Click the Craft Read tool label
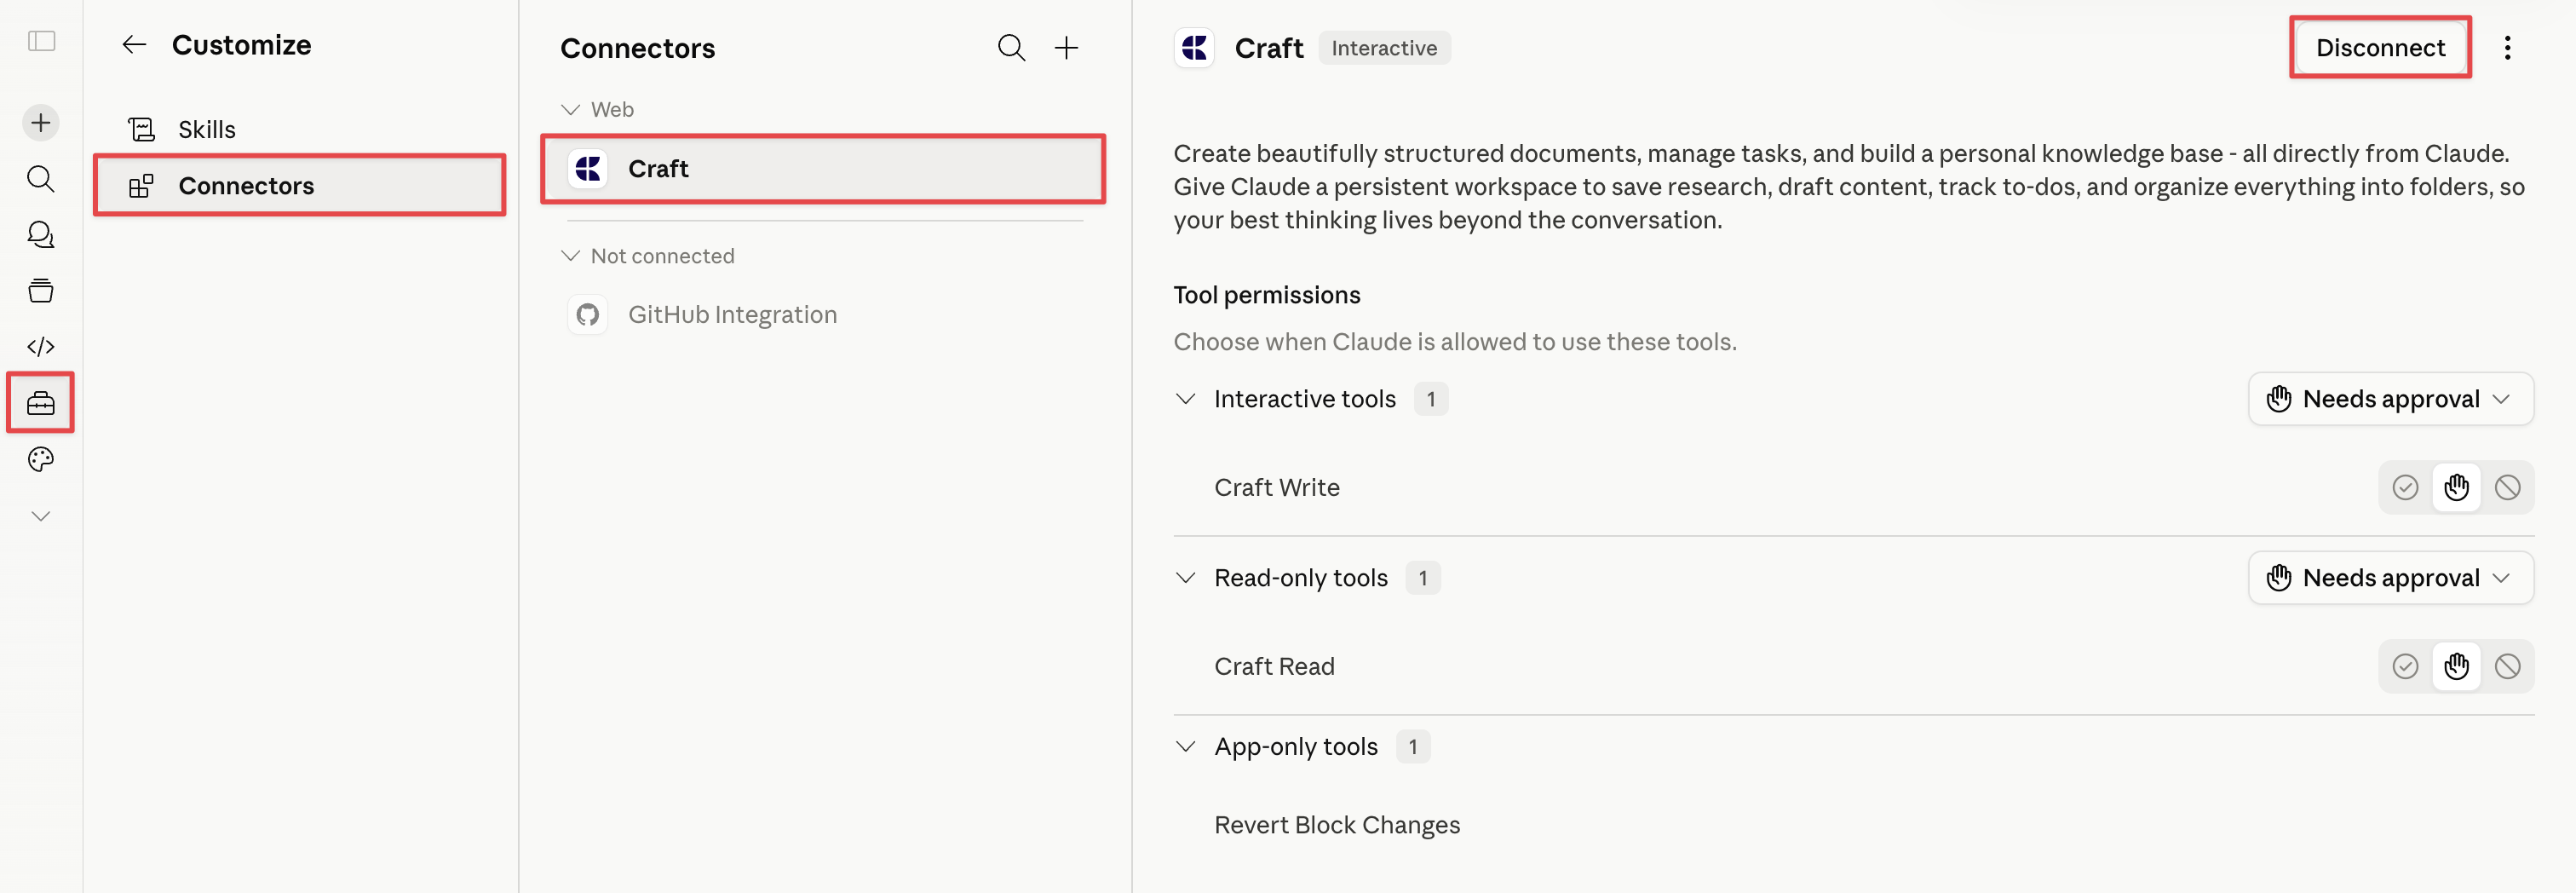 point(1274,666)
